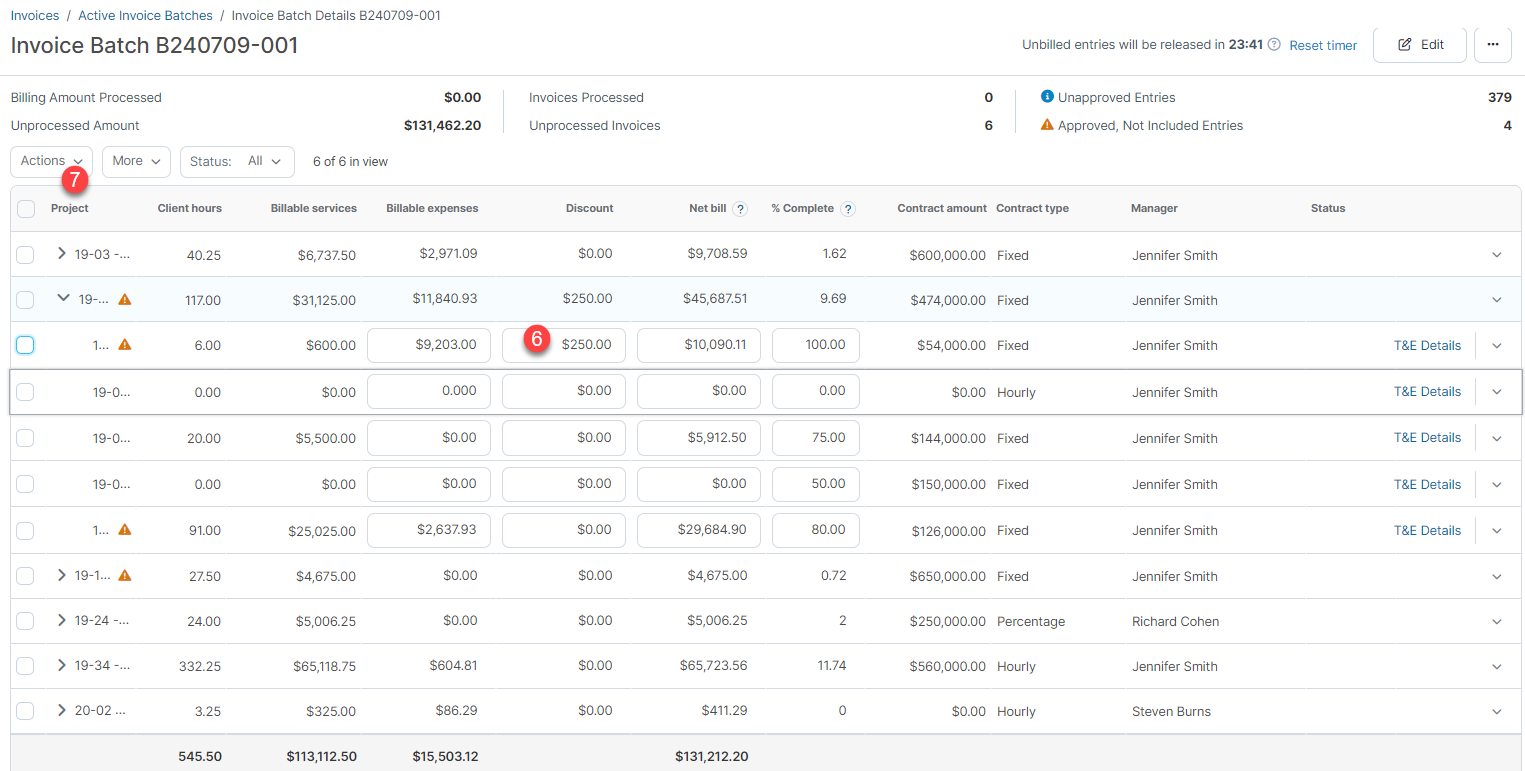Select checkbox on the $10,090.11 net bill row
The image size is (1525, 771).
tap(26, 345)
